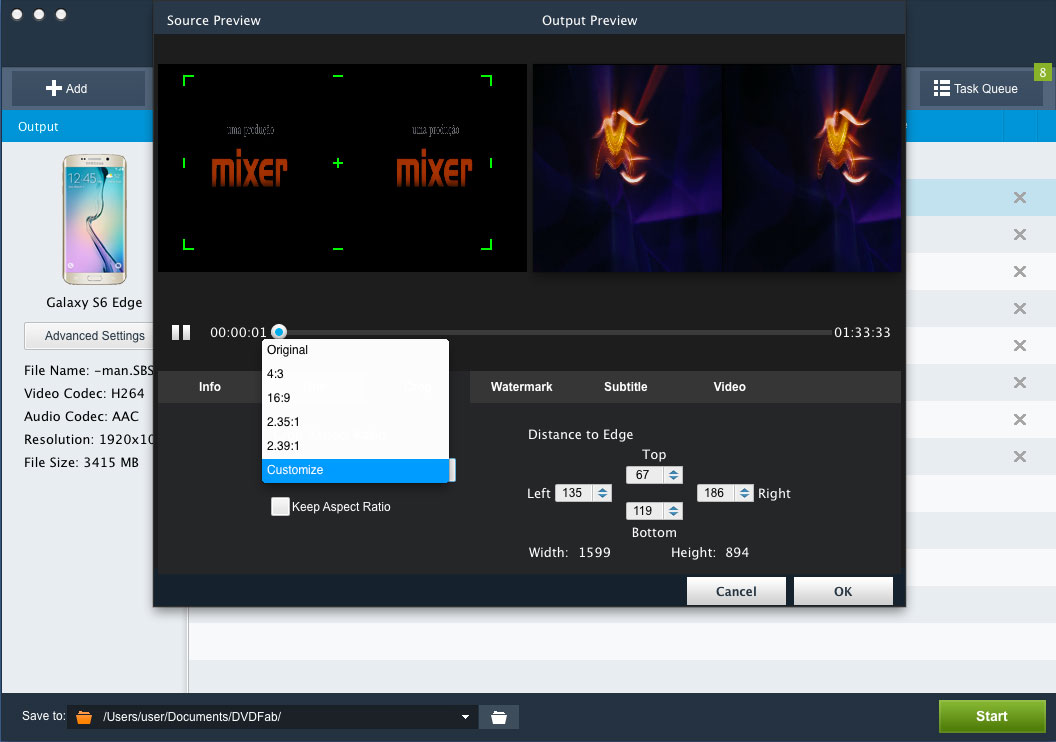Switch to the Info tab
The width and height of the screenshot is (1056, 742).
[209, 386]
